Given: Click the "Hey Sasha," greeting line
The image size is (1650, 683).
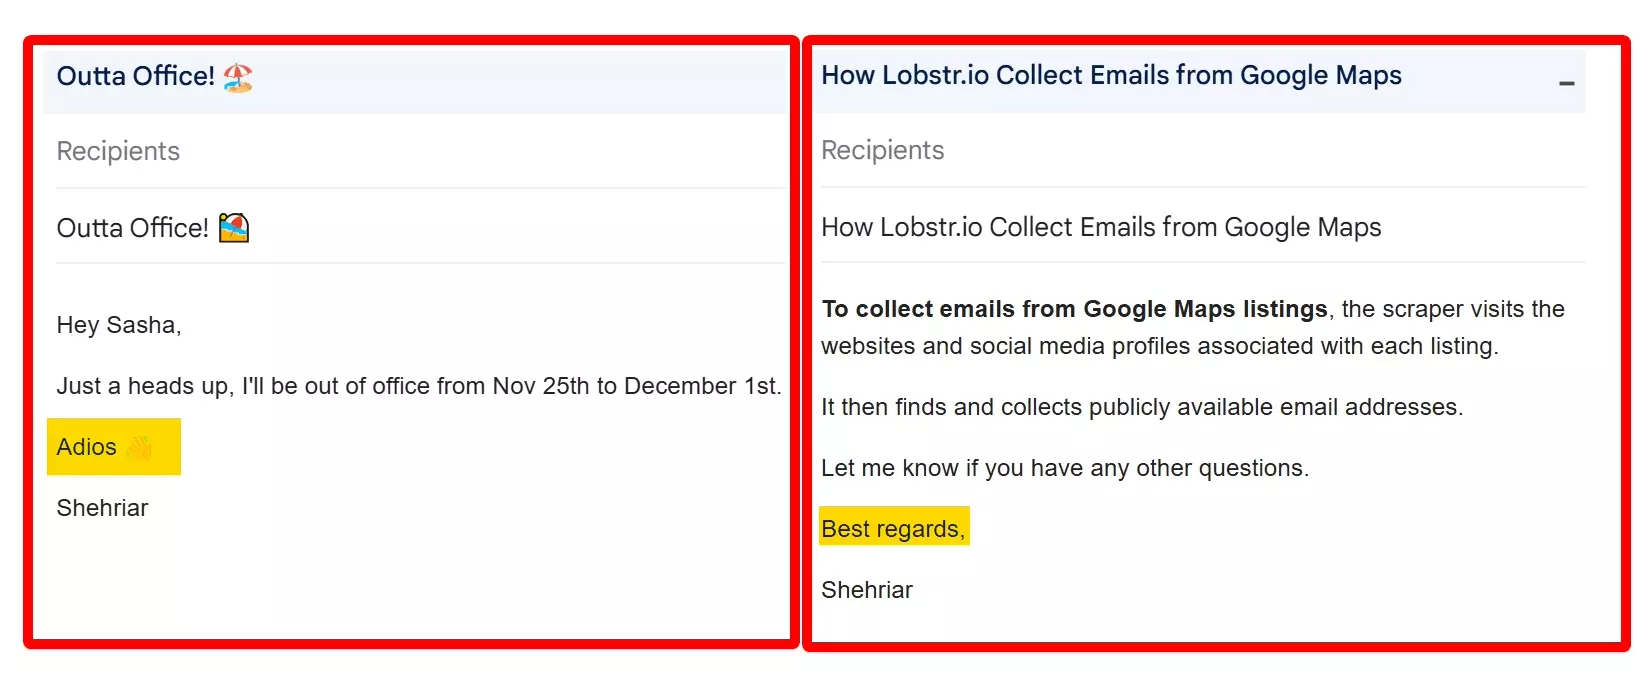Looking at the screenshot, I should tap(119, 325).
